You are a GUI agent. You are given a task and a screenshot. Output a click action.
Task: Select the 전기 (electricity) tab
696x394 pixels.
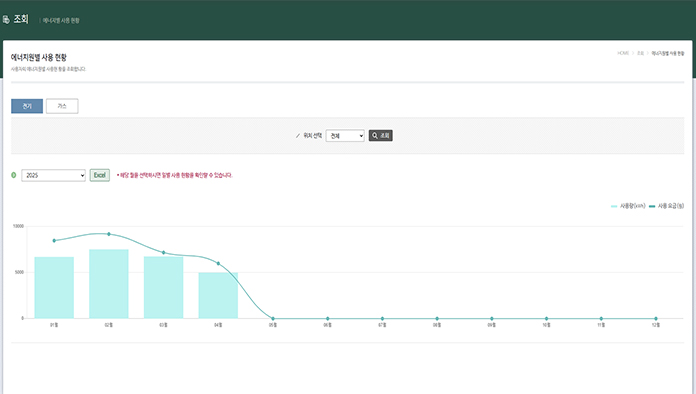27,106
